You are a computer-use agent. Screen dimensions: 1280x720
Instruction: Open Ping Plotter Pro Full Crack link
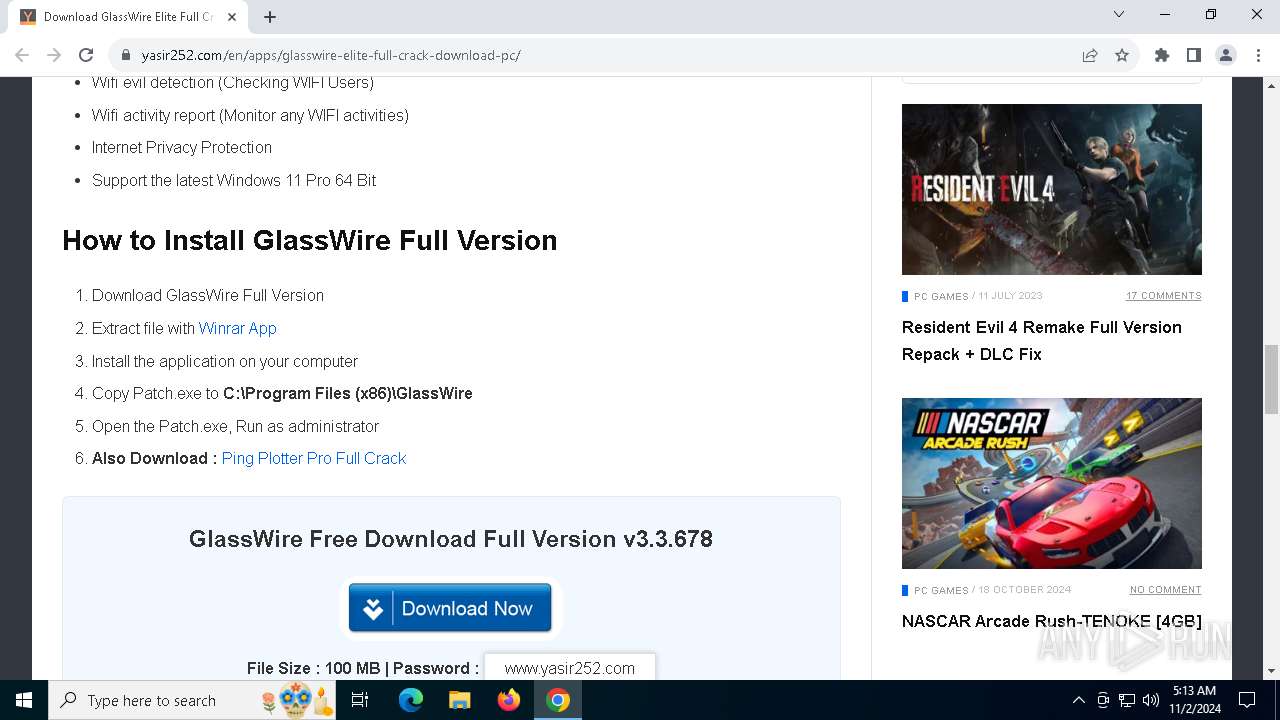(314, 458)
